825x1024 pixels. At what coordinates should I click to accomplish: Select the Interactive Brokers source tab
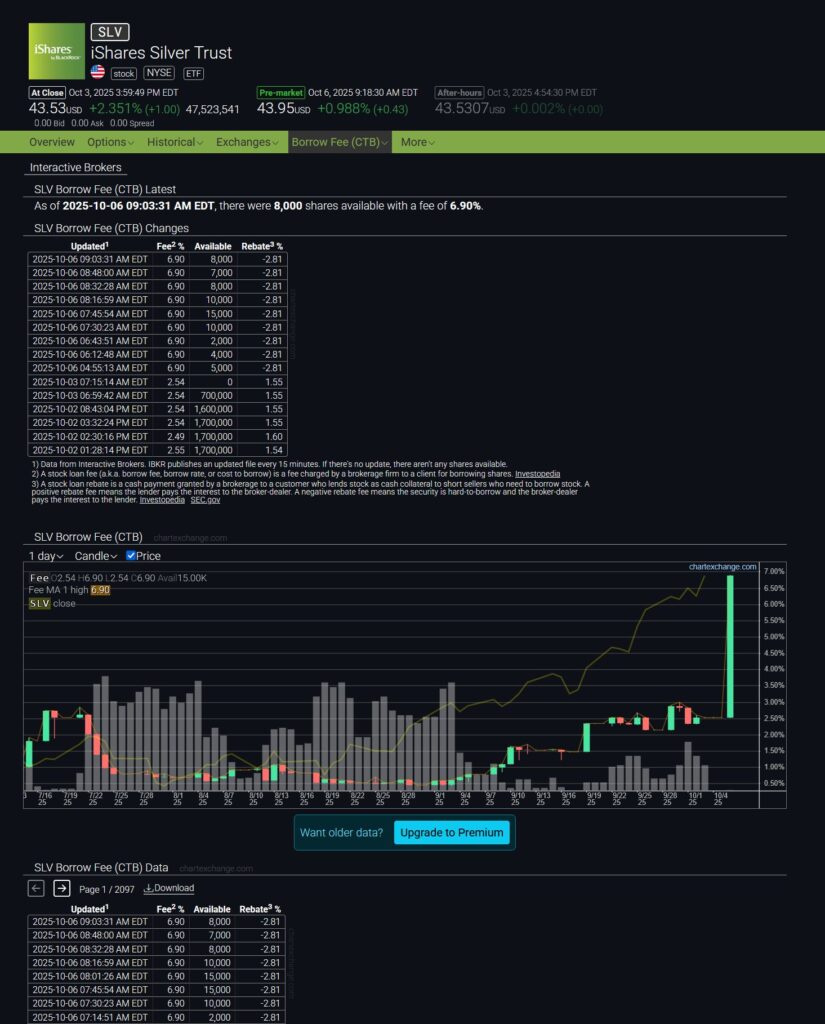click(76, 168)
